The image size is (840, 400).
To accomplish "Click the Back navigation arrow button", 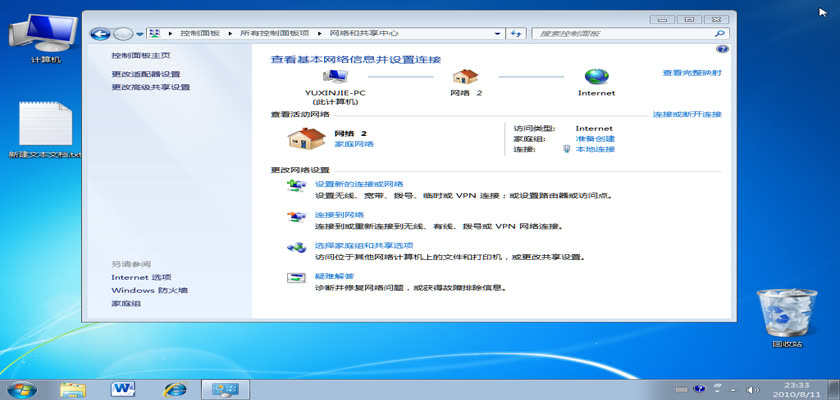I will pyautogui.click(x=99, y=34).
